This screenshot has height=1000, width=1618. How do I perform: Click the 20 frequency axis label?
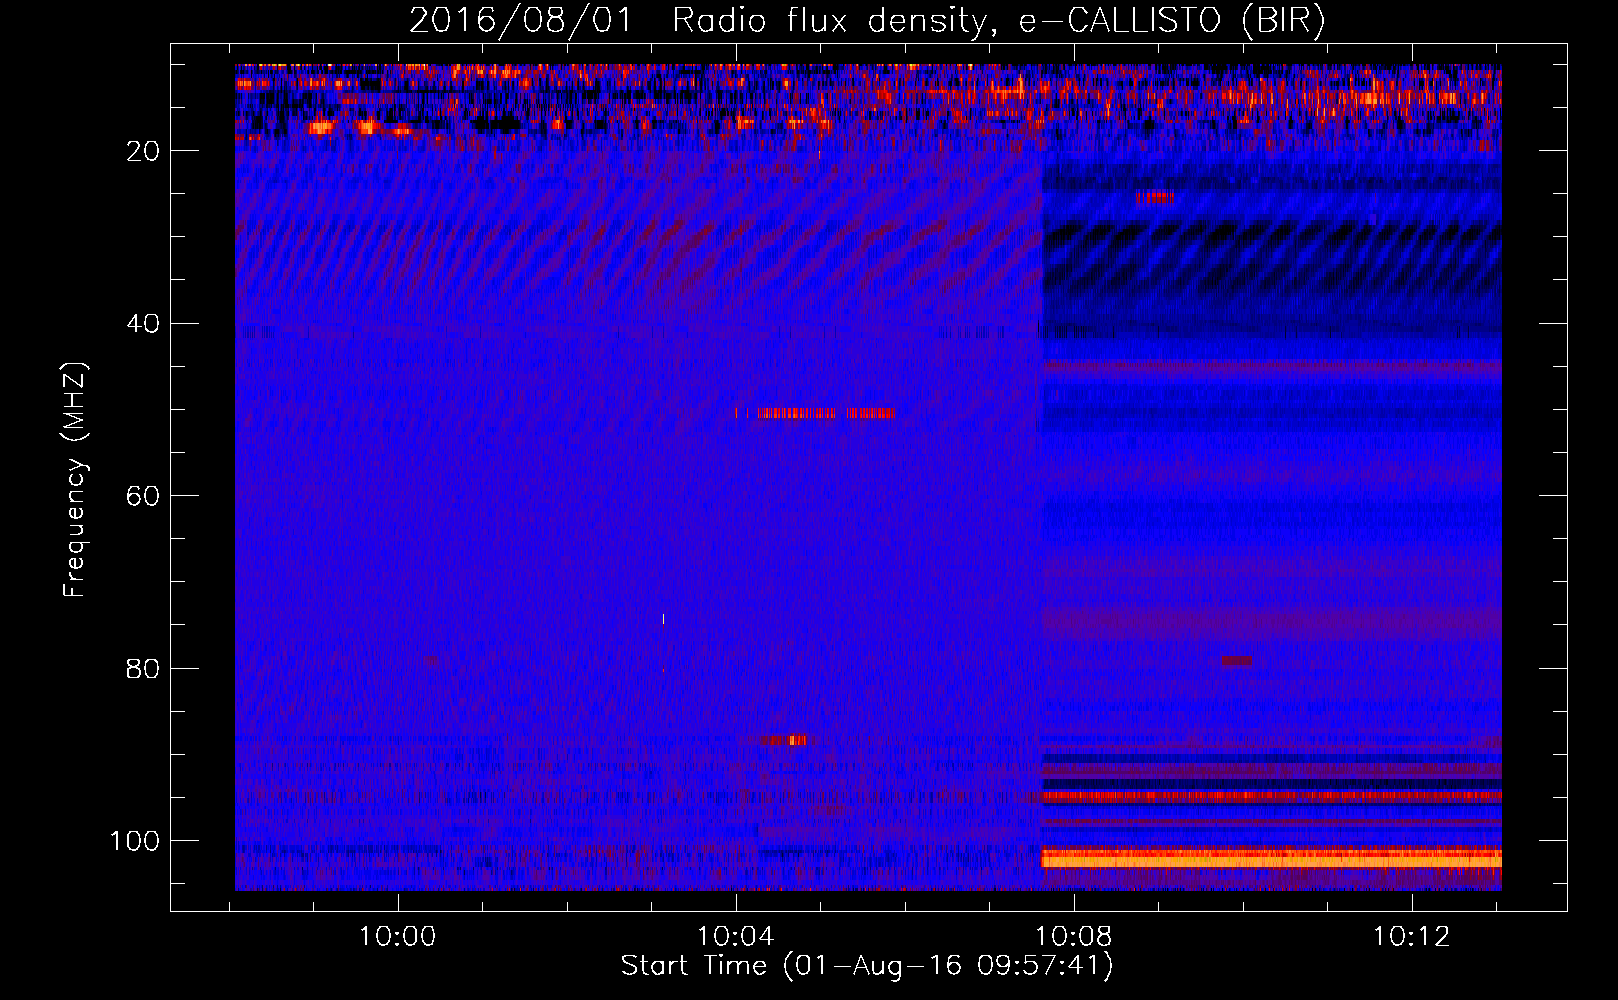pyautogui.click(x=144, y=151)
